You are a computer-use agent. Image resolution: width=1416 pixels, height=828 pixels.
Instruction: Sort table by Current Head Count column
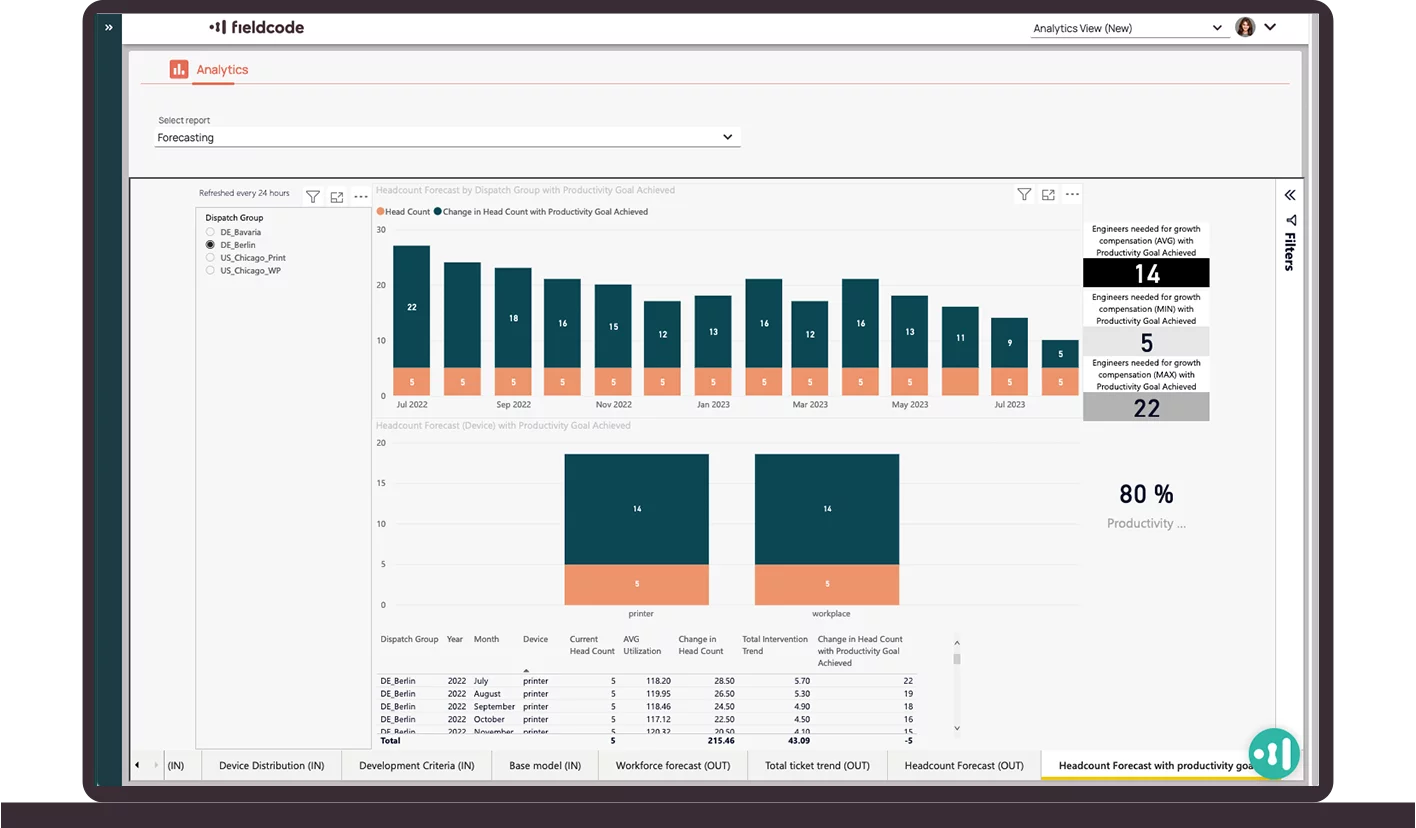pyautogui.click(x=592, y=645)
